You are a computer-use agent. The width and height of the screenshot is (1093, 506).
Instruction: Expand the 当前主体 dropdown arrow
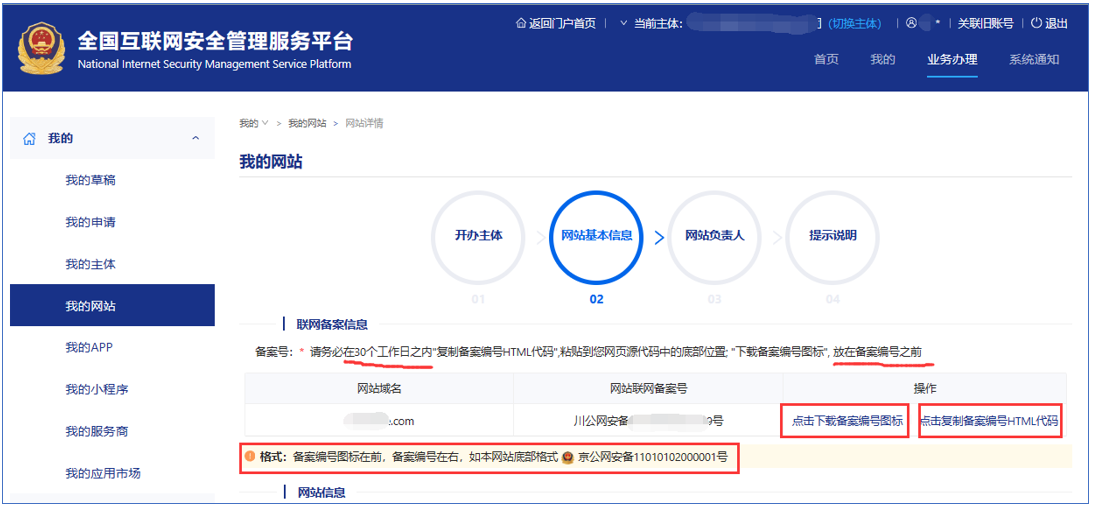[x=624, y=23]
